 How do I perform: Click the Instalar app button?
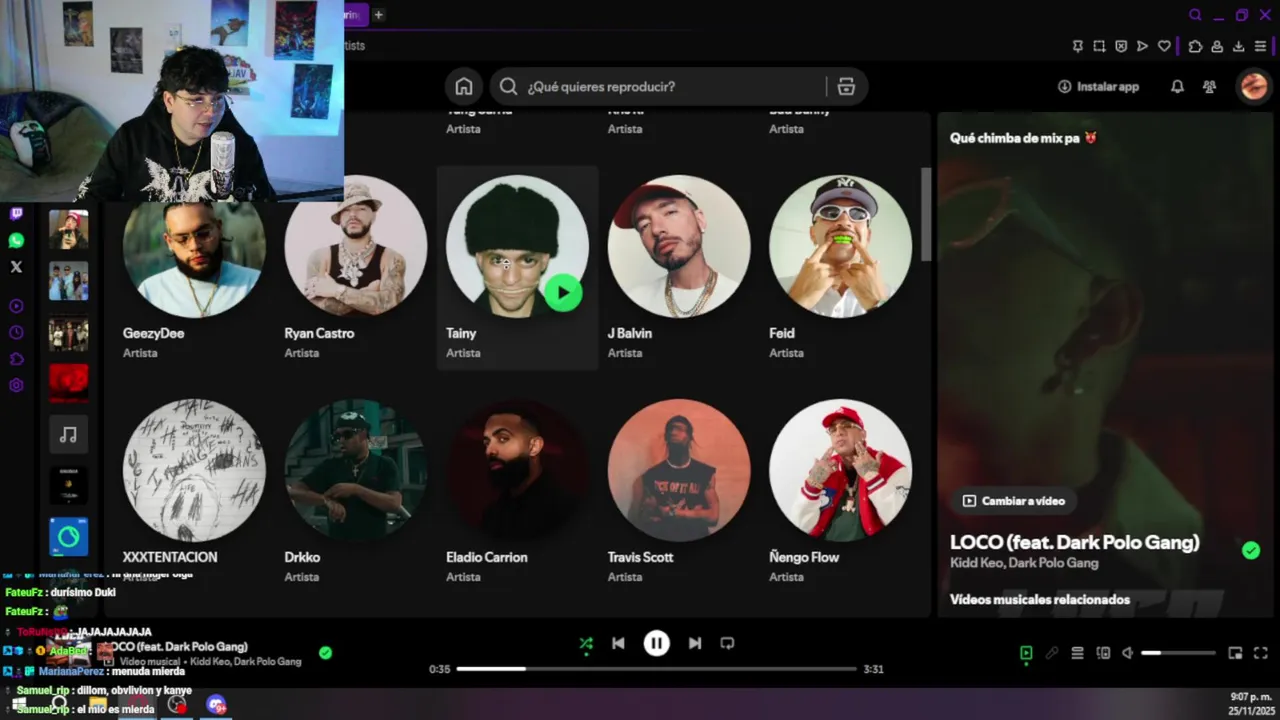coord(1098,87)
